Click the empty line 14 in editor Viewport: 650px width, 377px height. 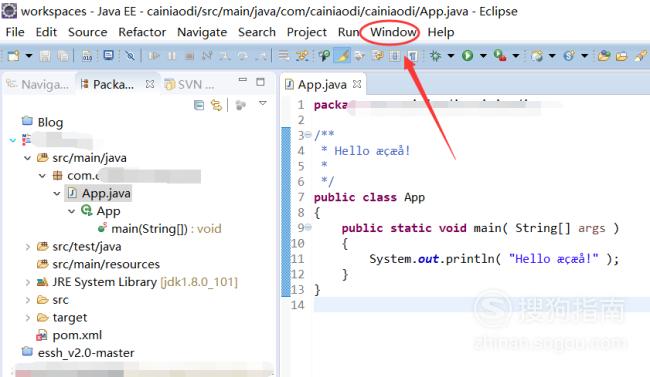coord(482,305)
